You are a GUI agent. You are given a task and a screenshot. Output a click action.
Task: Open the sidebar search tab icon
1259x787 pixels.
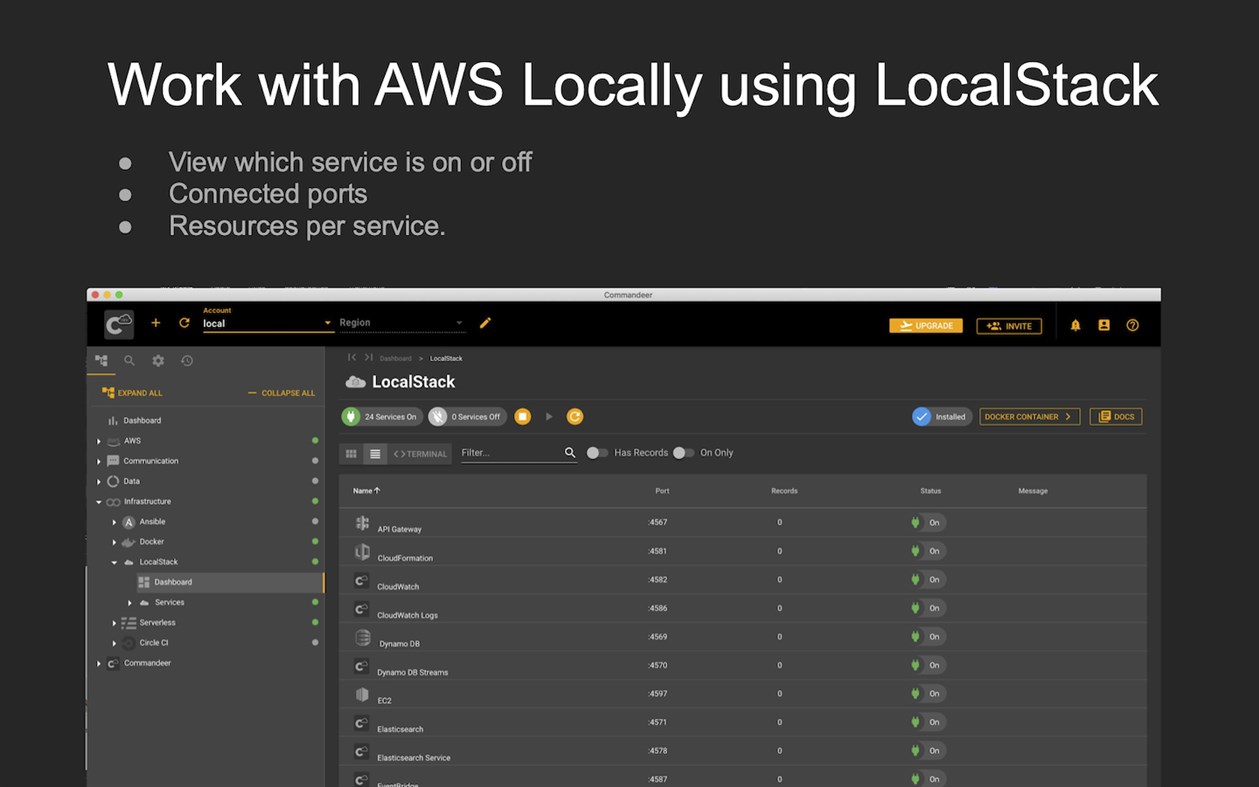(129, 360)
